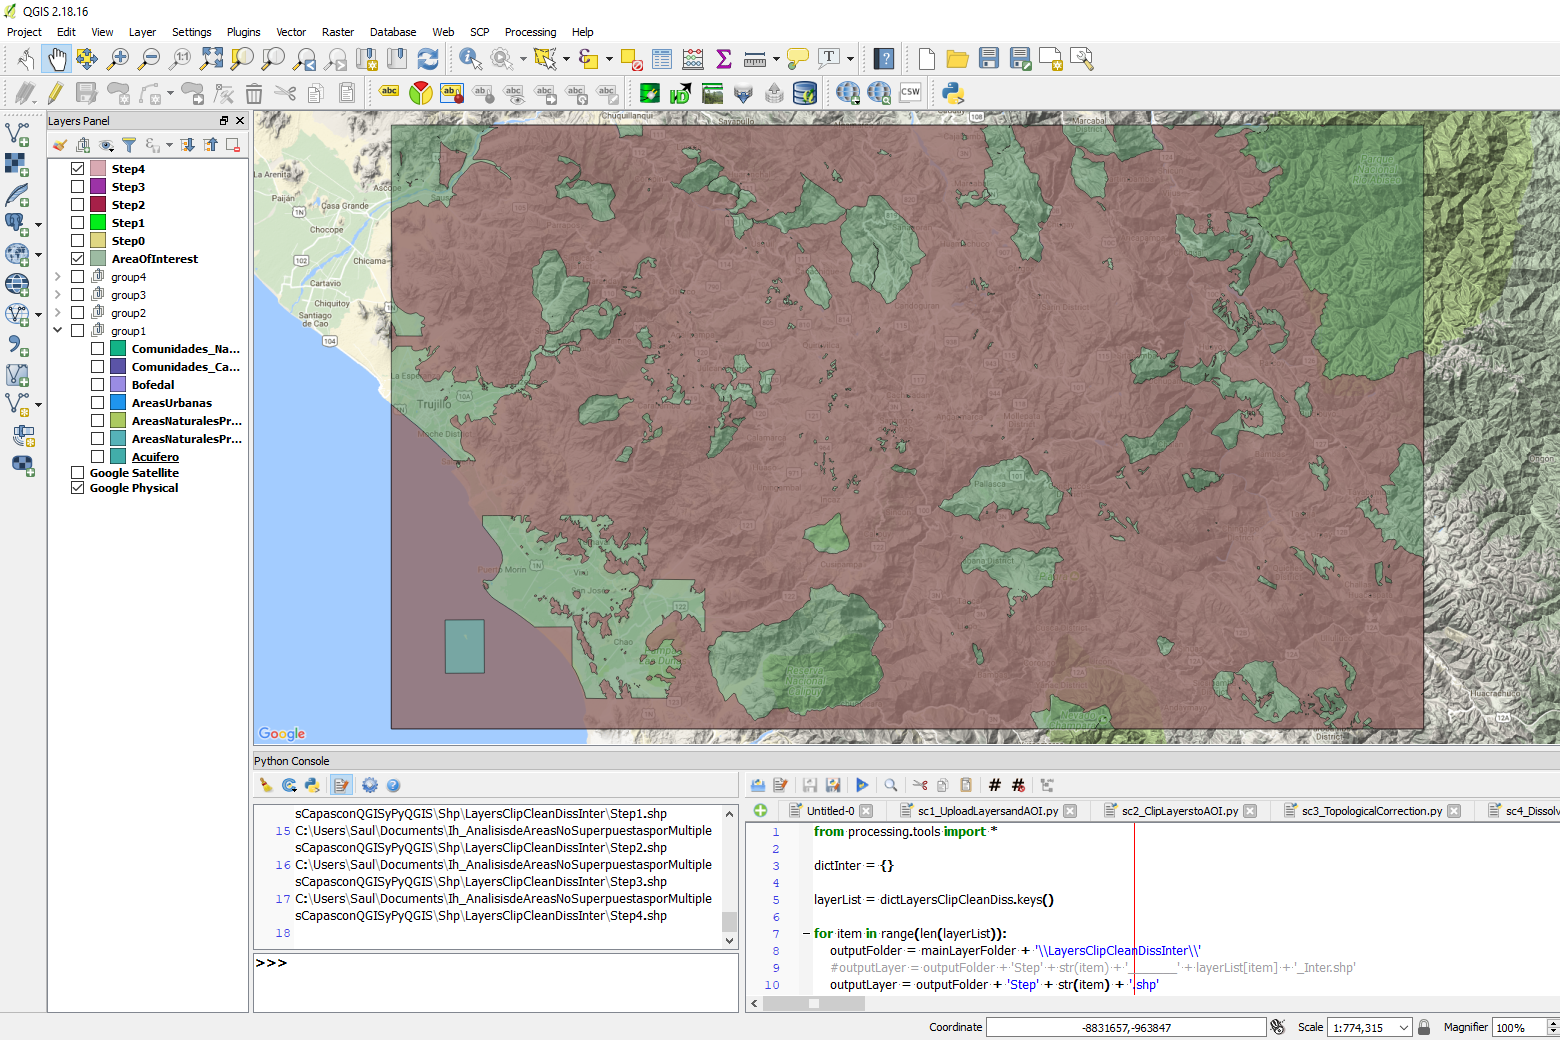
Task: Collapse the for-loop code fold marker
Action: (x=806, y=934)
